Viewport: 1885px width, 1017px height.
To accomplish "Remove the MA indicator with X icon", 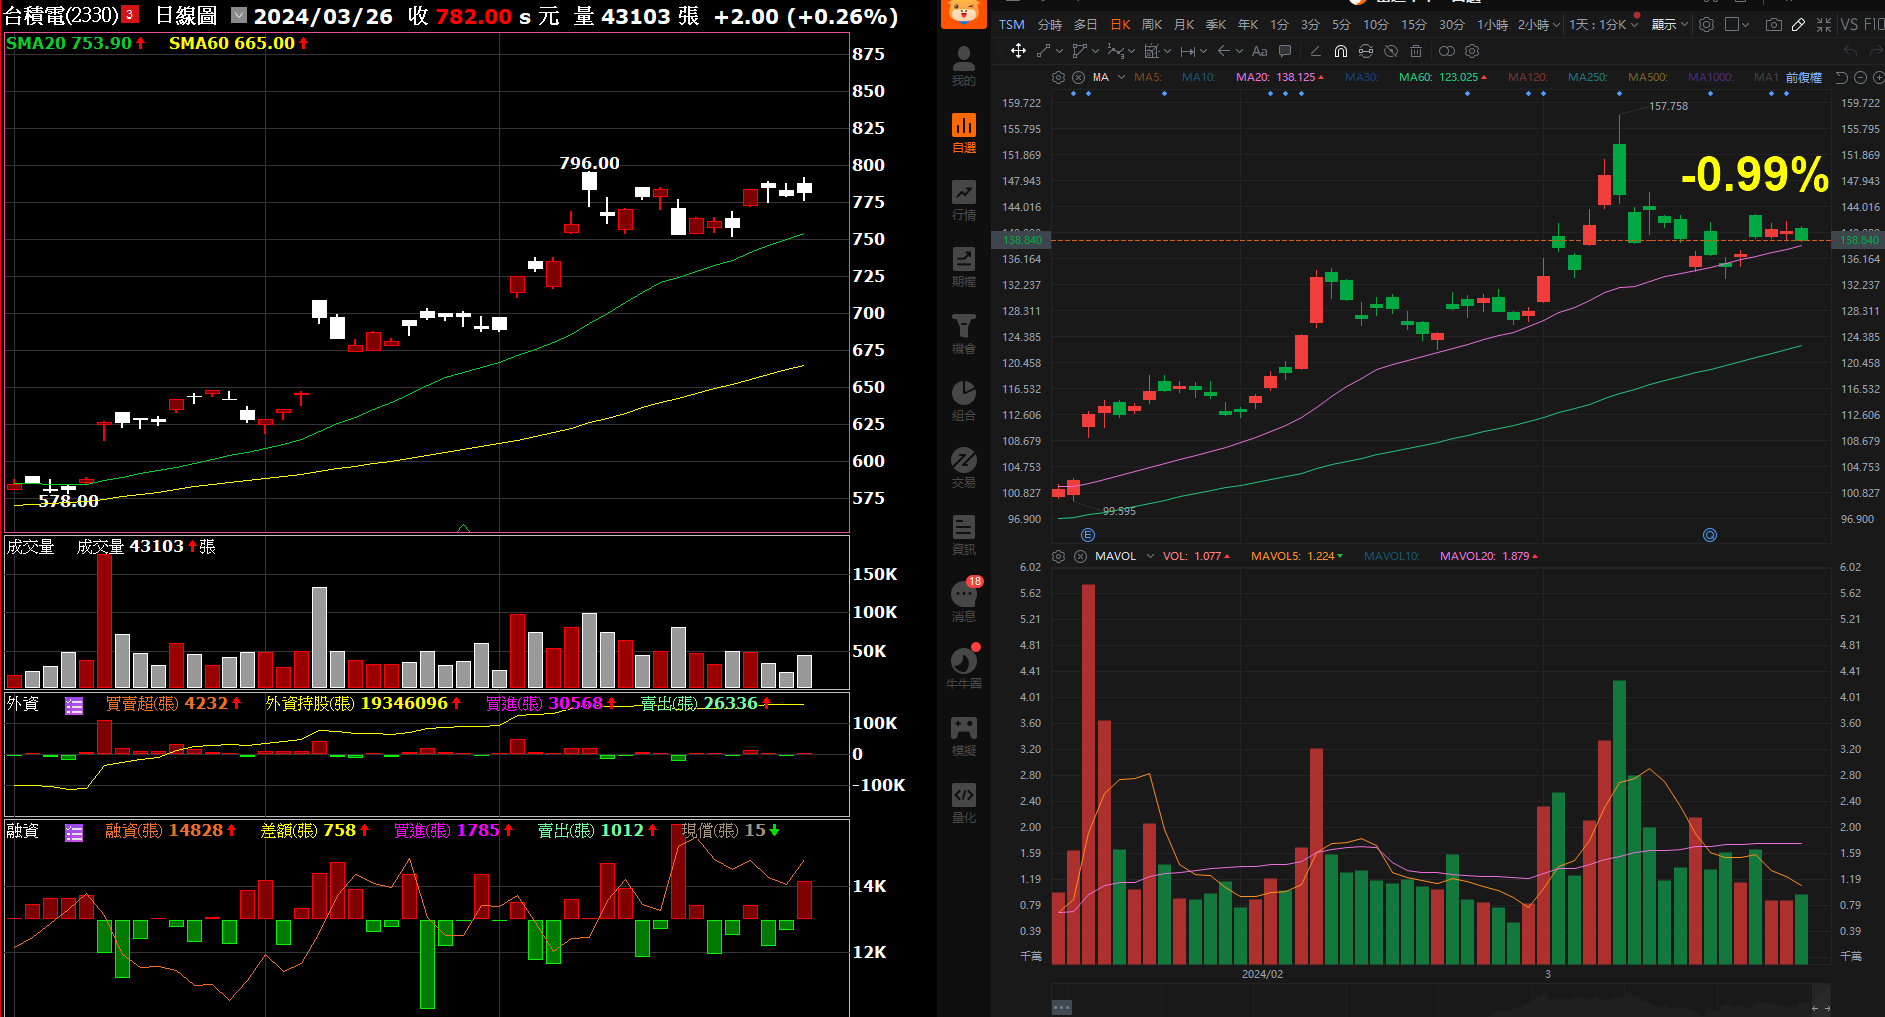I will click(x=1078, y=77).
